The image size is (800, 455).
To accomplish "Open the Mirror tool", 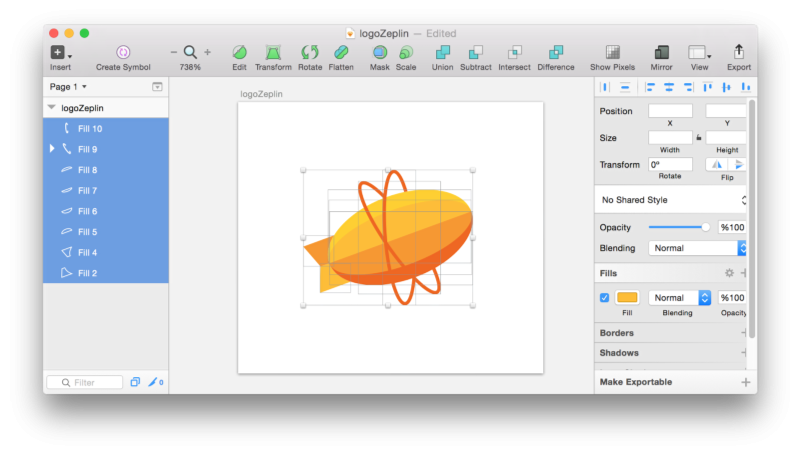I will tap(661, 58).
